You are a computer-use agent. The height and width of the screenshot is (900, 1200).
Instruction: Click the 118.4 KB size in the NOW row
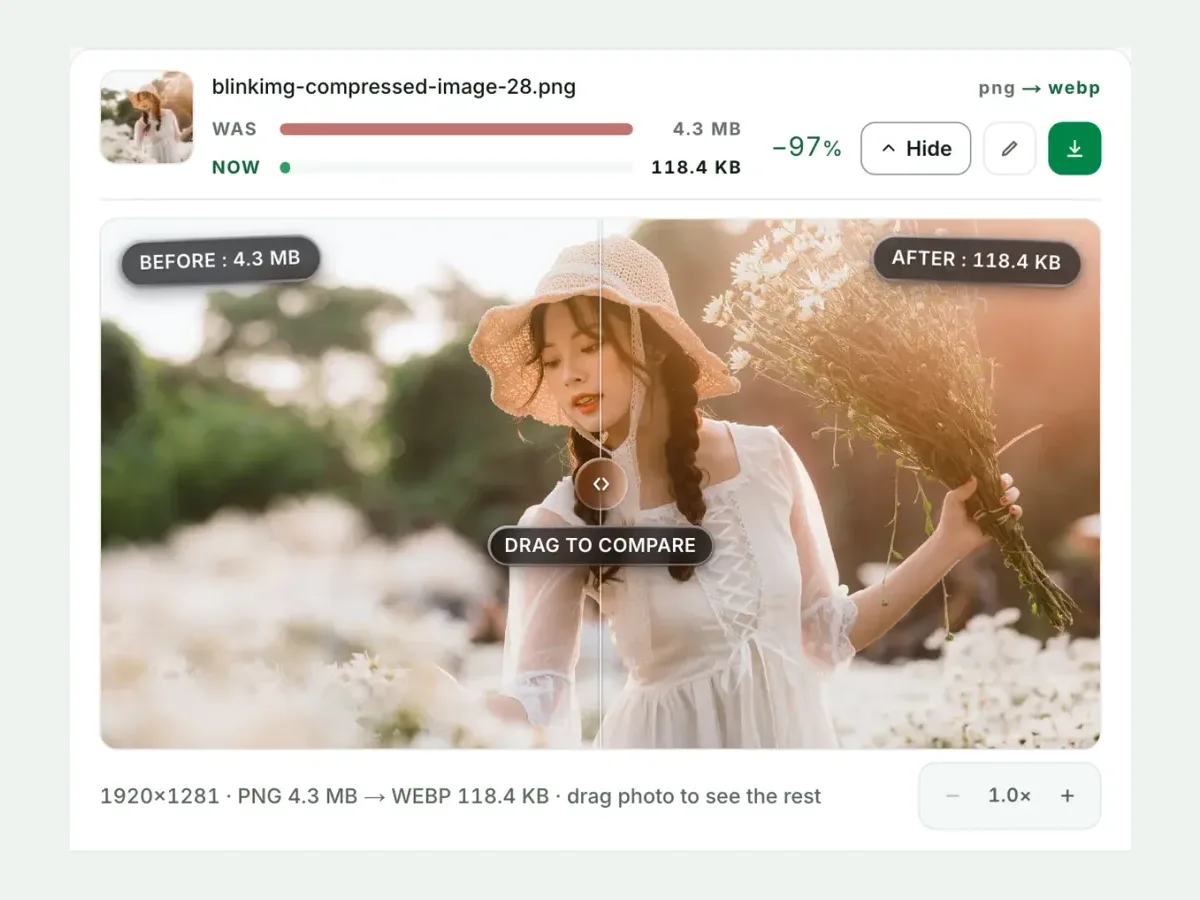[696, 168]
